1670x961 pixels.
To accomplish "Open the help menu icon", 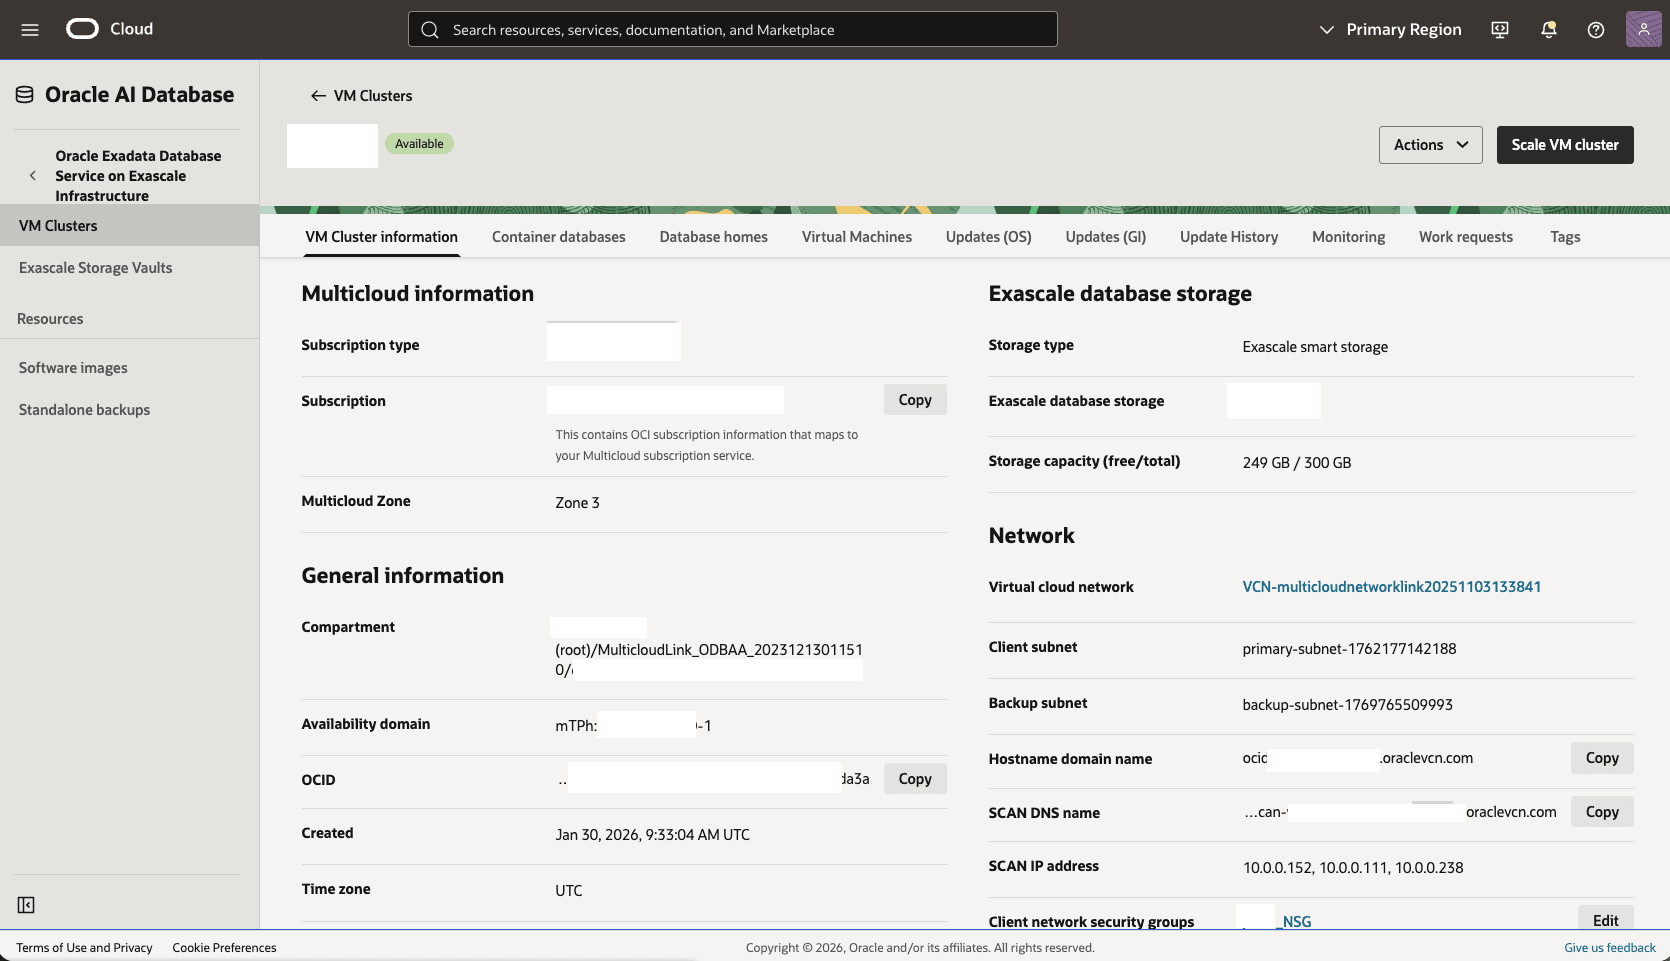I will 1595,29.
